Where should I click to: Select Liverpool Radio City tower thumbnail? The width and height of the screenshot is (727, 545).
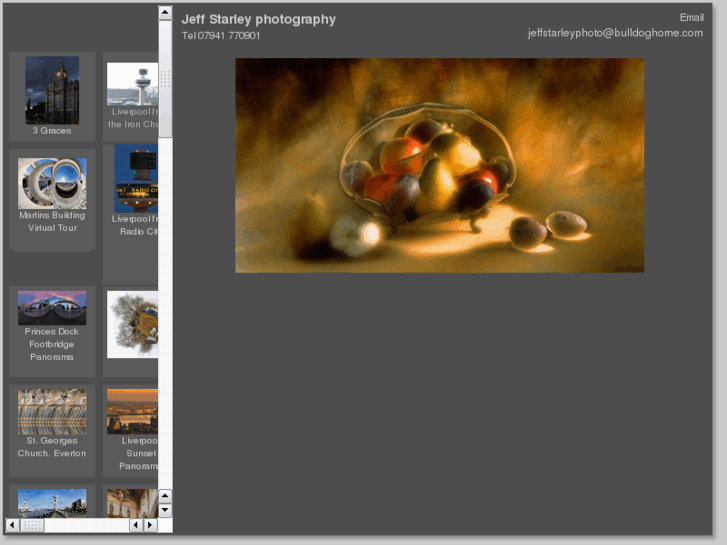click(136, 179)
